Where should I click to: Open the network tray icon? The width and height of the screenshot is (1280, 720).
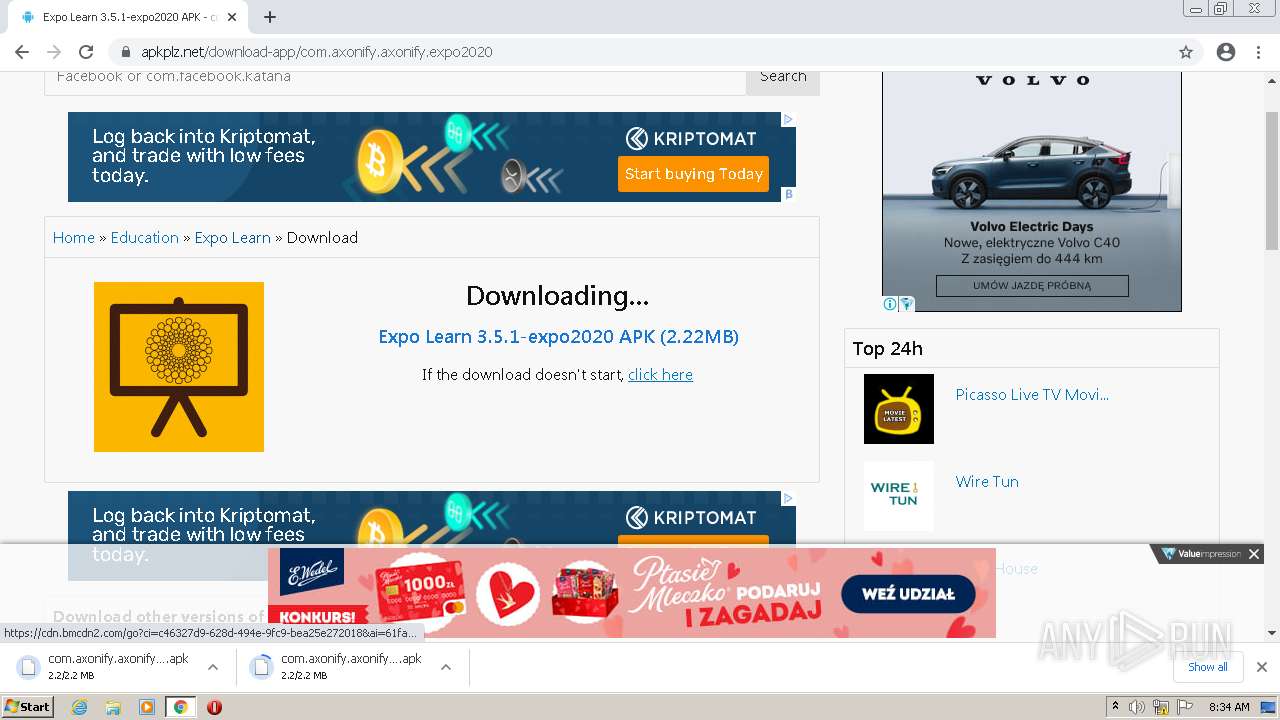click(x=1161, y=707)
